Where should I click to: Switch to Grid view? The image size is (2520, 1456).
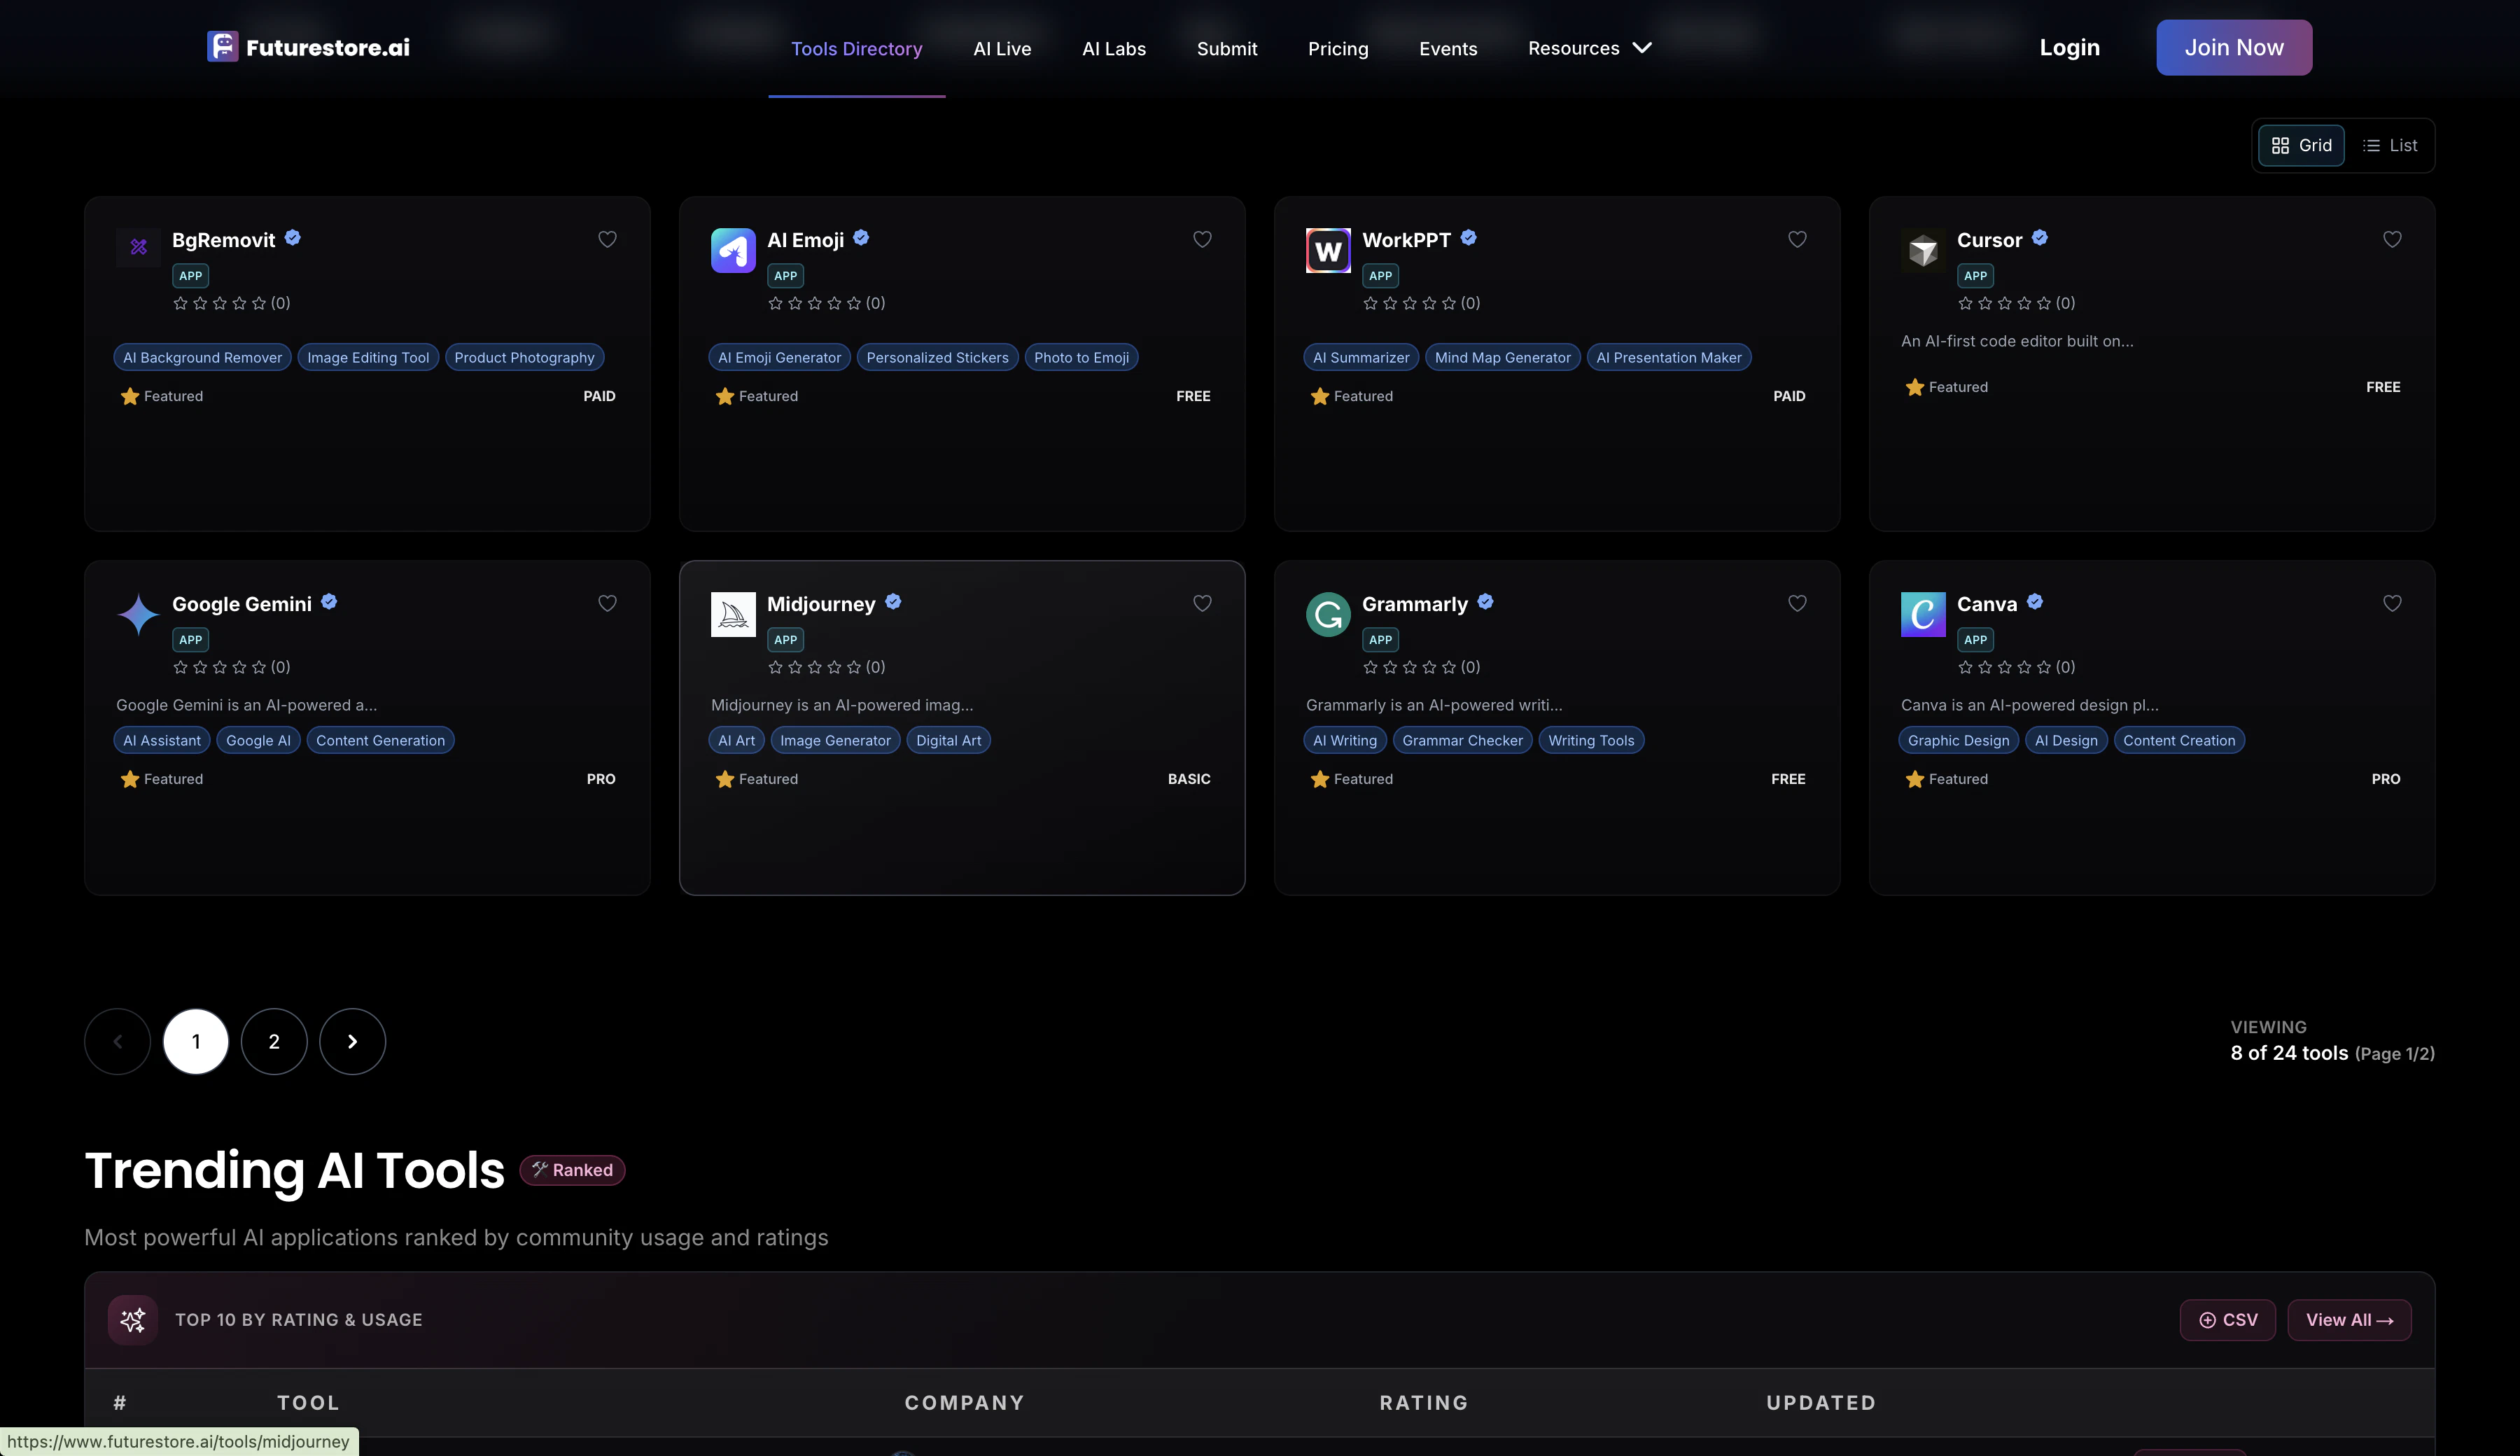click(2301, 146)
